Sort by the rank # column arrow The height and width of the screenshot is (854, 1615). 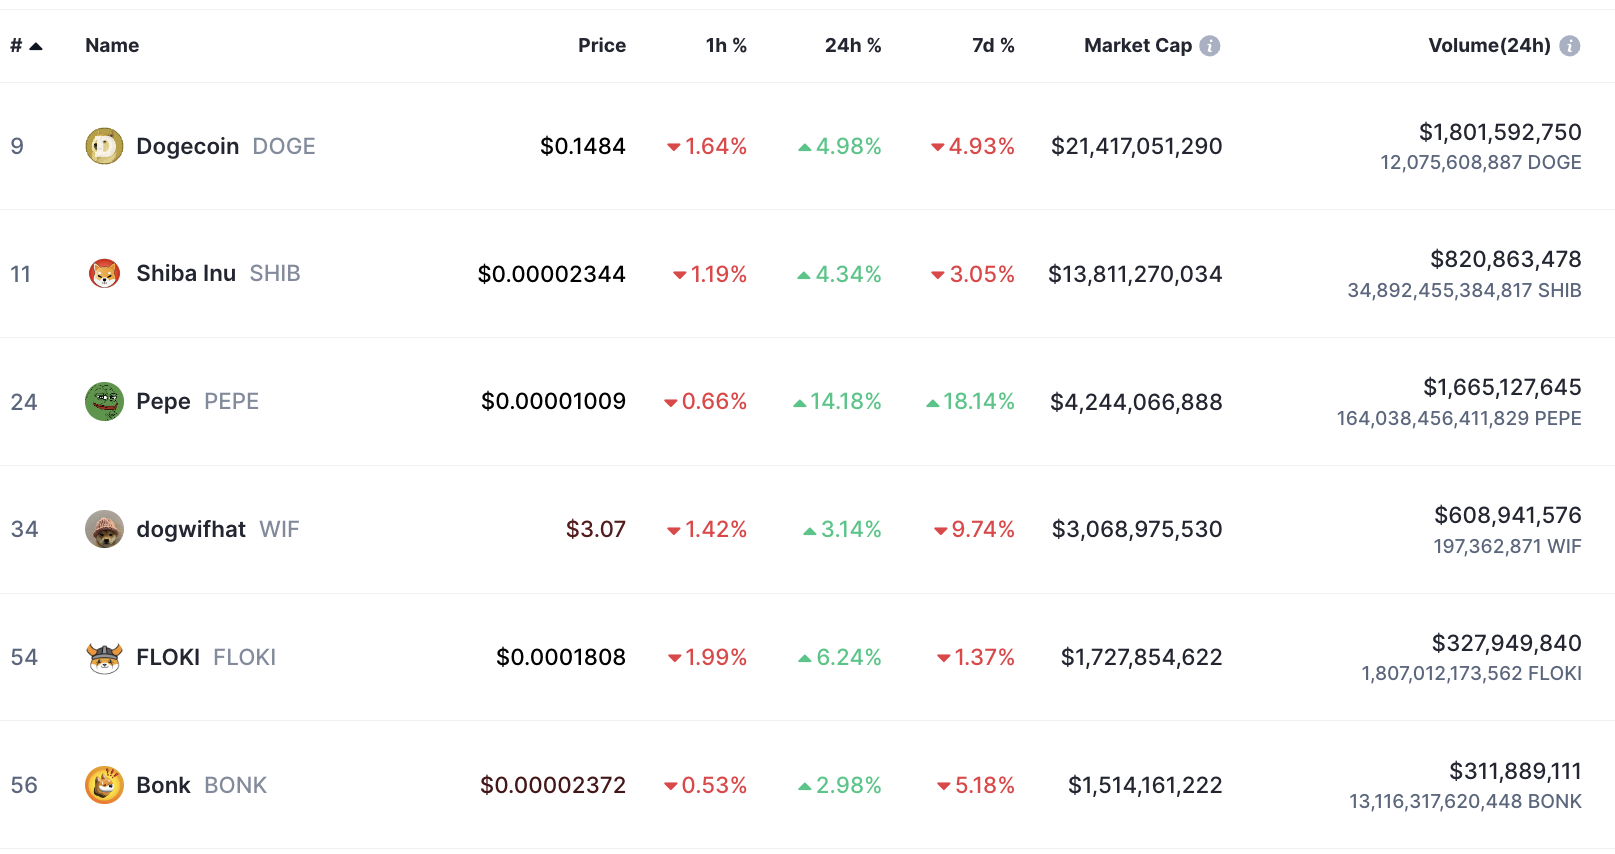[x=36, y=46]
